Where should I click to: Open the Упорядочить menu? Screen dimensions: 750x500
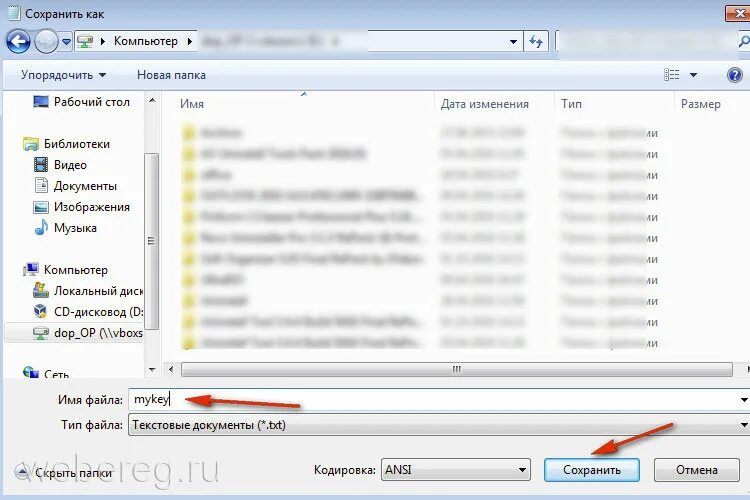pyautogui.click(x=63, y=75)
